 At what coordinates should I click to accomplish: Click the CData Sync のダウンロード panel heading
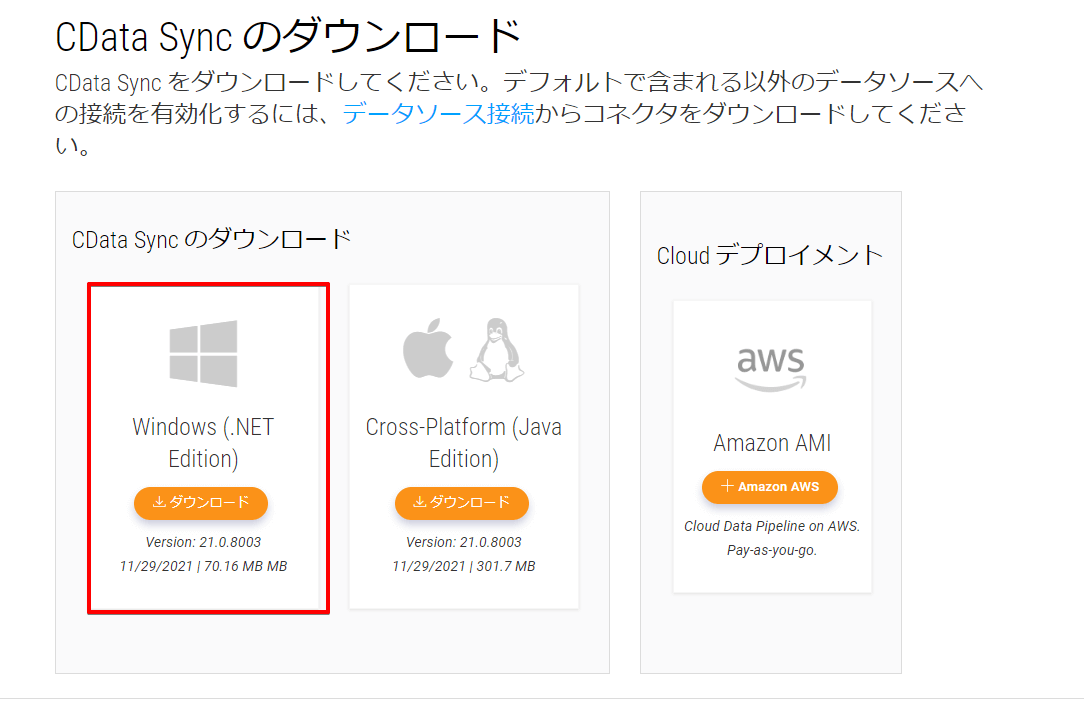(x=212, y=239)
